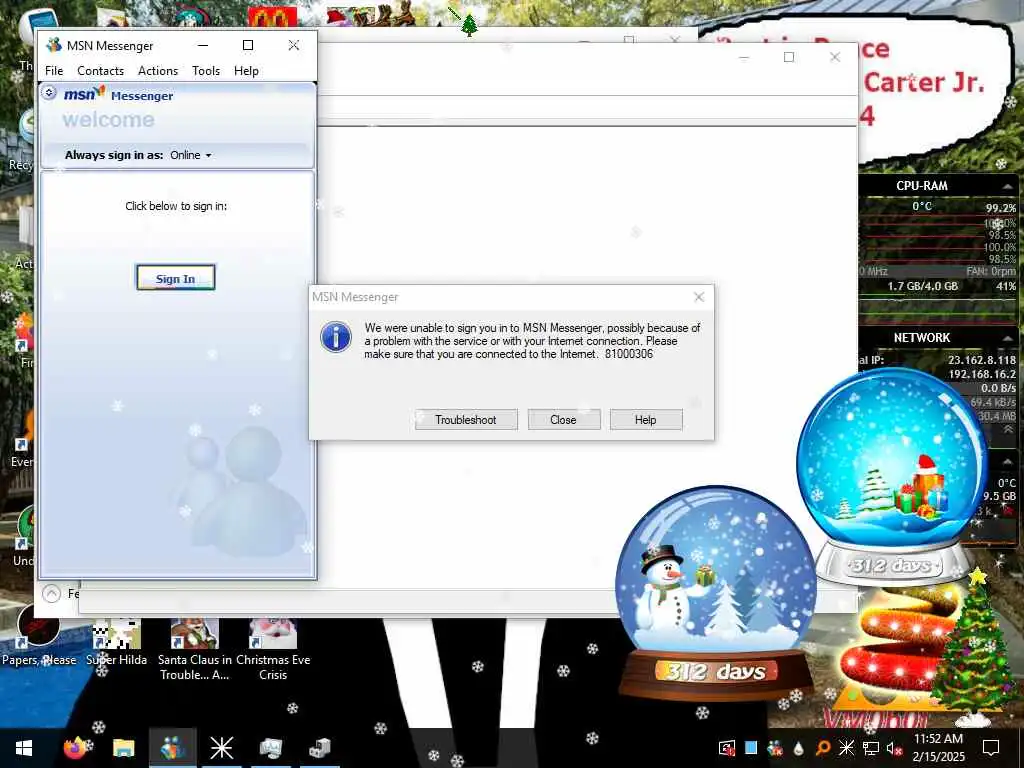Viewport: 1024px width, 768px height.
Task: Click the leftmost system tray icon with red badge
Action: point(726,748)
